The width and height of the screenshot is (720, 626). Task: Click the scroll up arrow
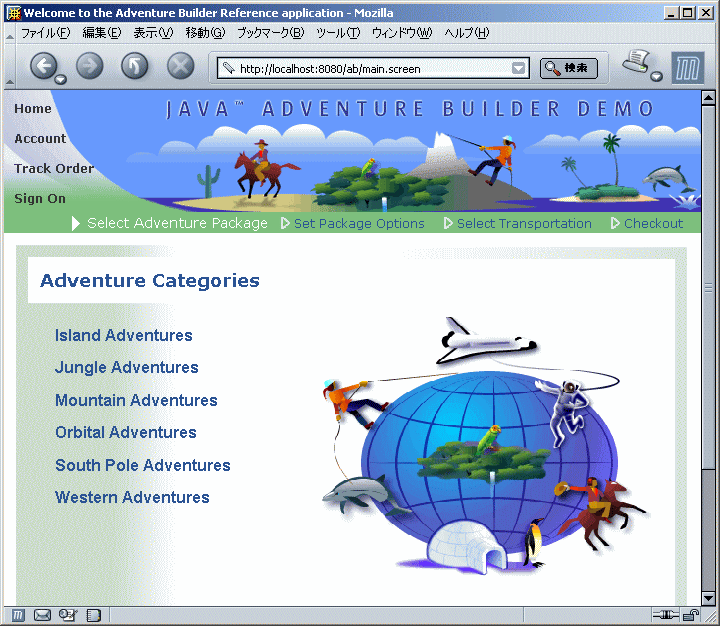coord(709,98)
